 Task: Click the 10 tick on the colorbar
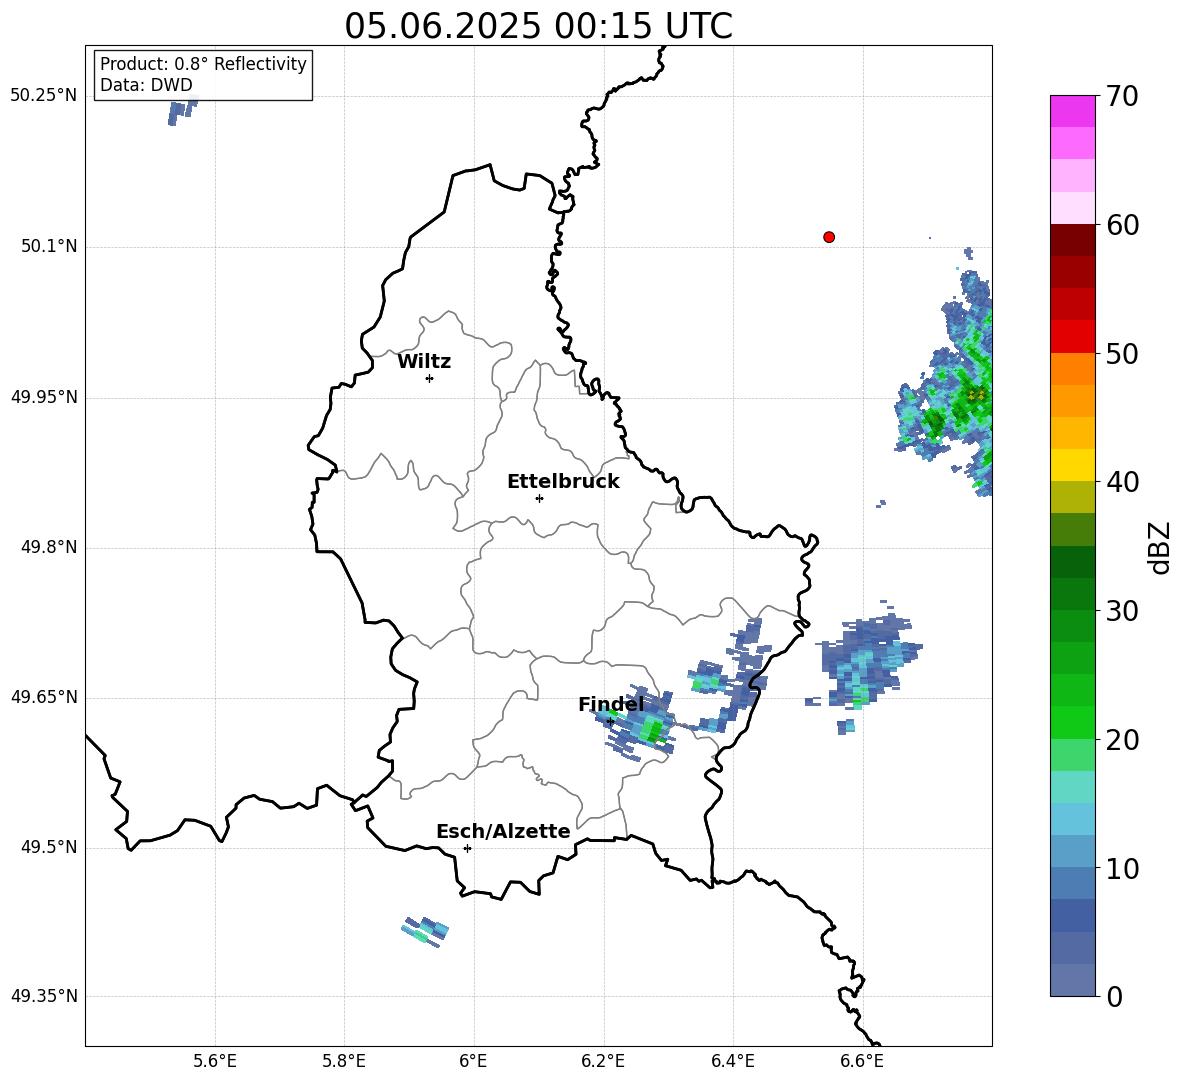click(1122, 867)
